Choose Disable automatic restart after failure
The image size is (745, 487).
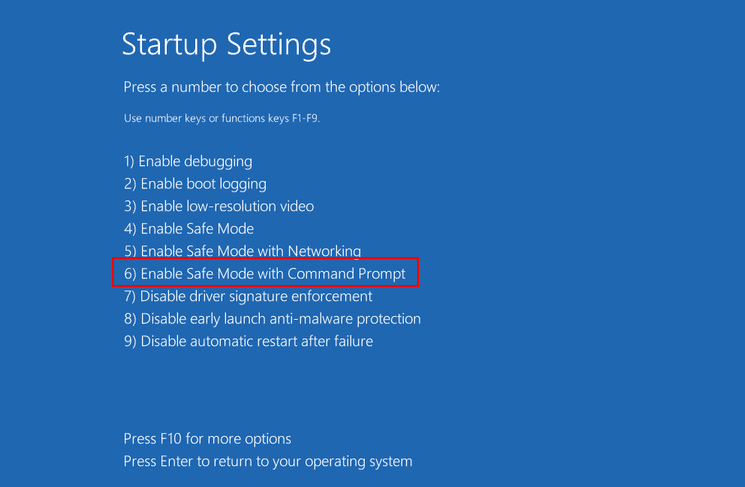[248, 341]
